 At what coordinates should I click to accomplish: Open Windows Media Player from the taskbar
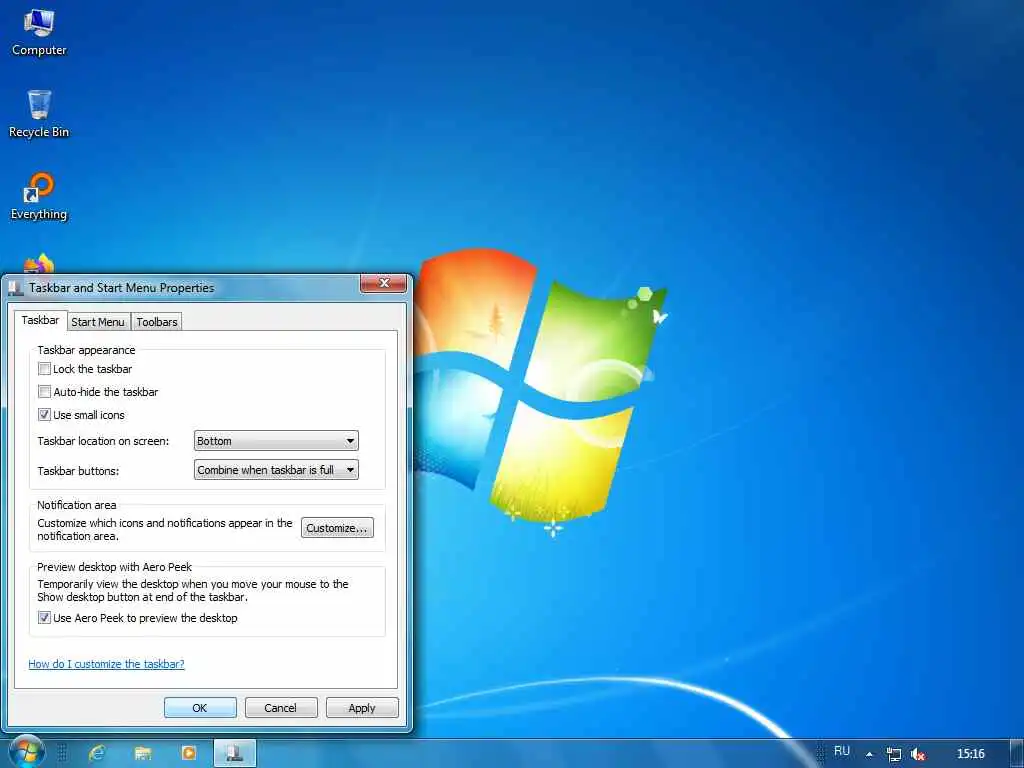tap(189, 754)
